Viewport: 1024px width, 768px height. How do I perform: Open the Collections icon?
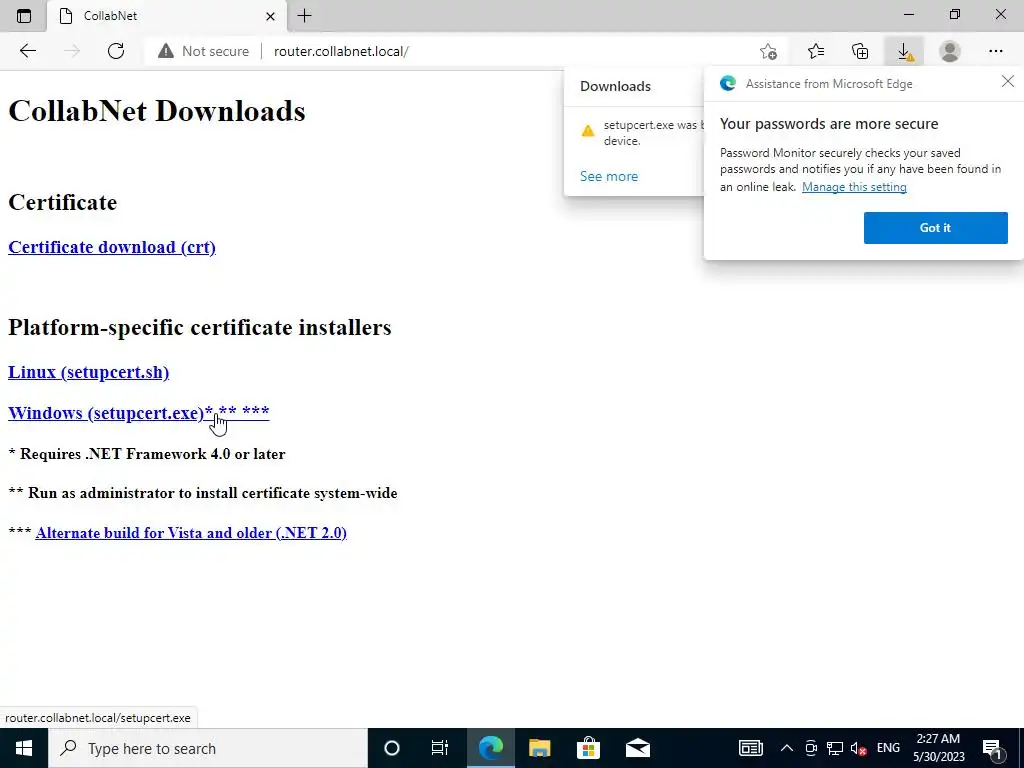point(860,51)
